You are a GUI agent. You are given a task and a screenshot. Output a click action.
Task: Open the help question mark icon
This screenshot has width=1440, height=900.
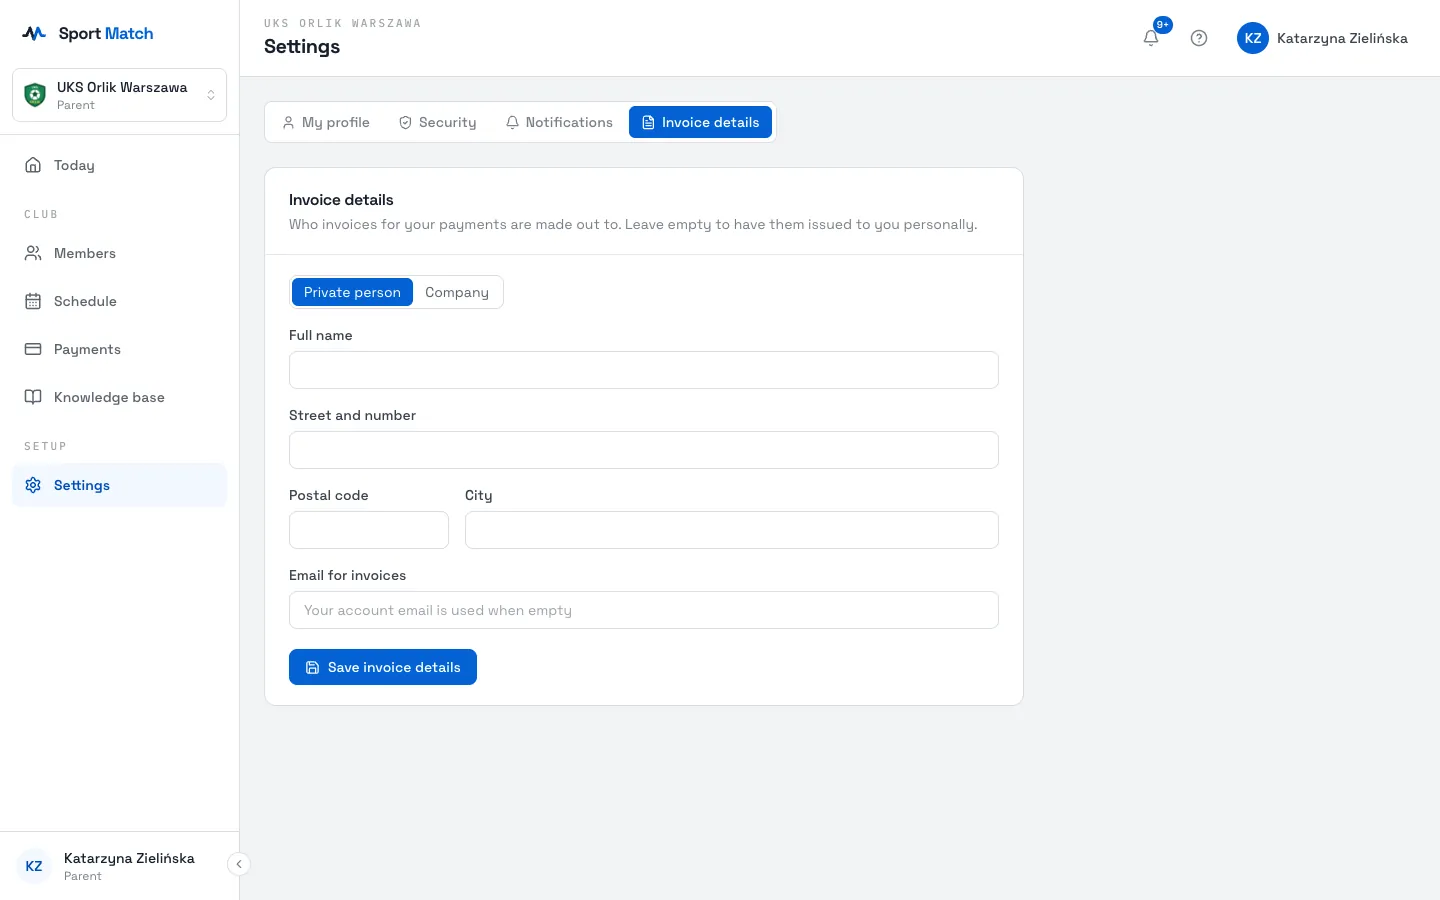[x=1199, y=38]
